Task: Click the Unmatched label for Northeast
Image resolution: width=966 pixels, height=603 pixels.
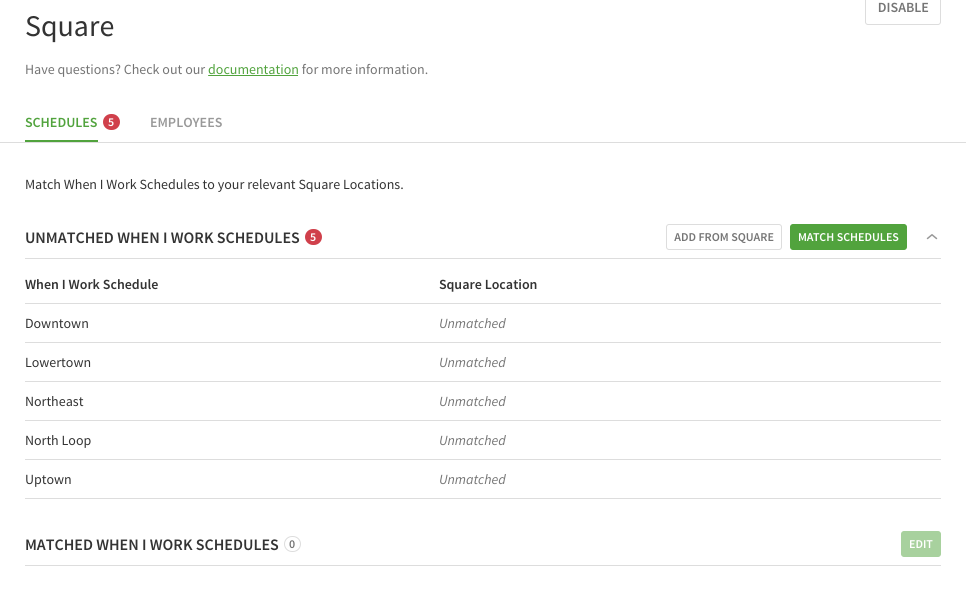Action: tap(472, 401)
